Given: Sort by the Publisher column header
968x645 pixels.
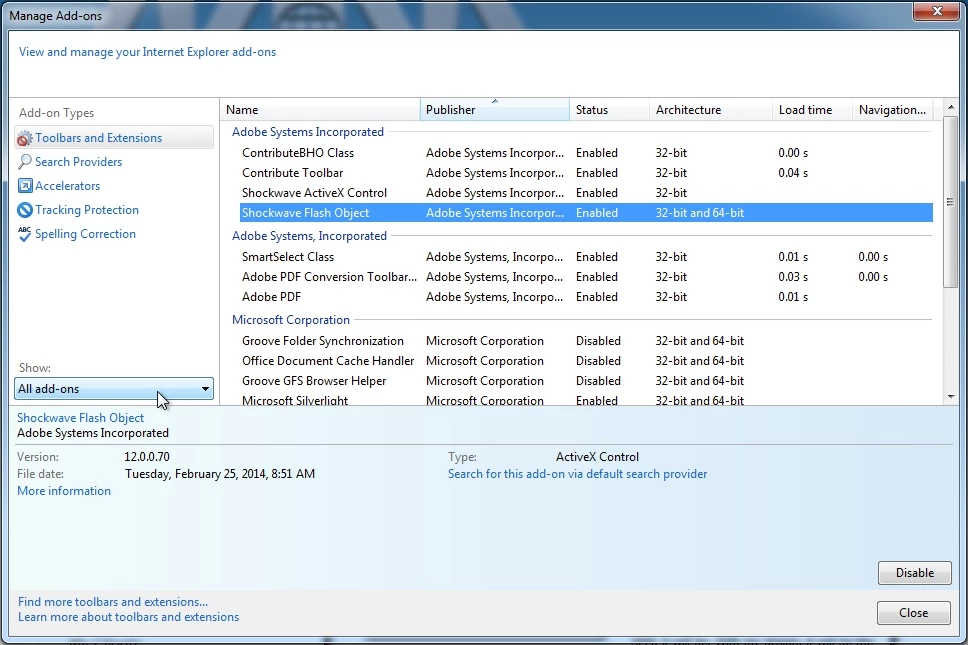Looking at the screenshot, I should [x=494, y=110].
